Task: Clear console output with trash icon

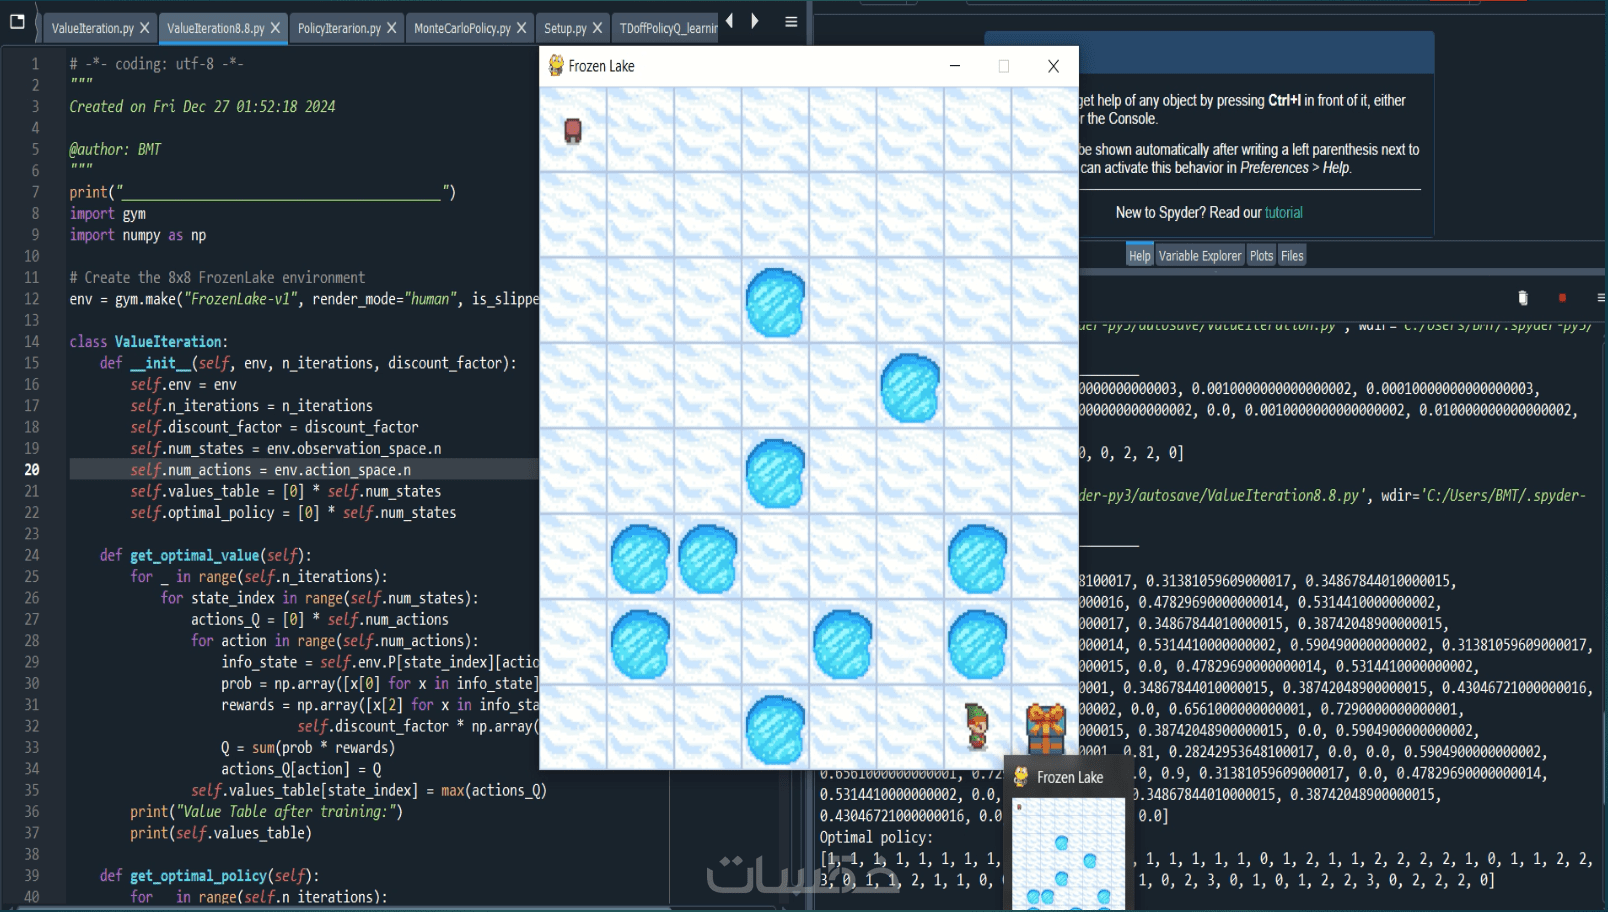Action: click(x=1523, y=298)
